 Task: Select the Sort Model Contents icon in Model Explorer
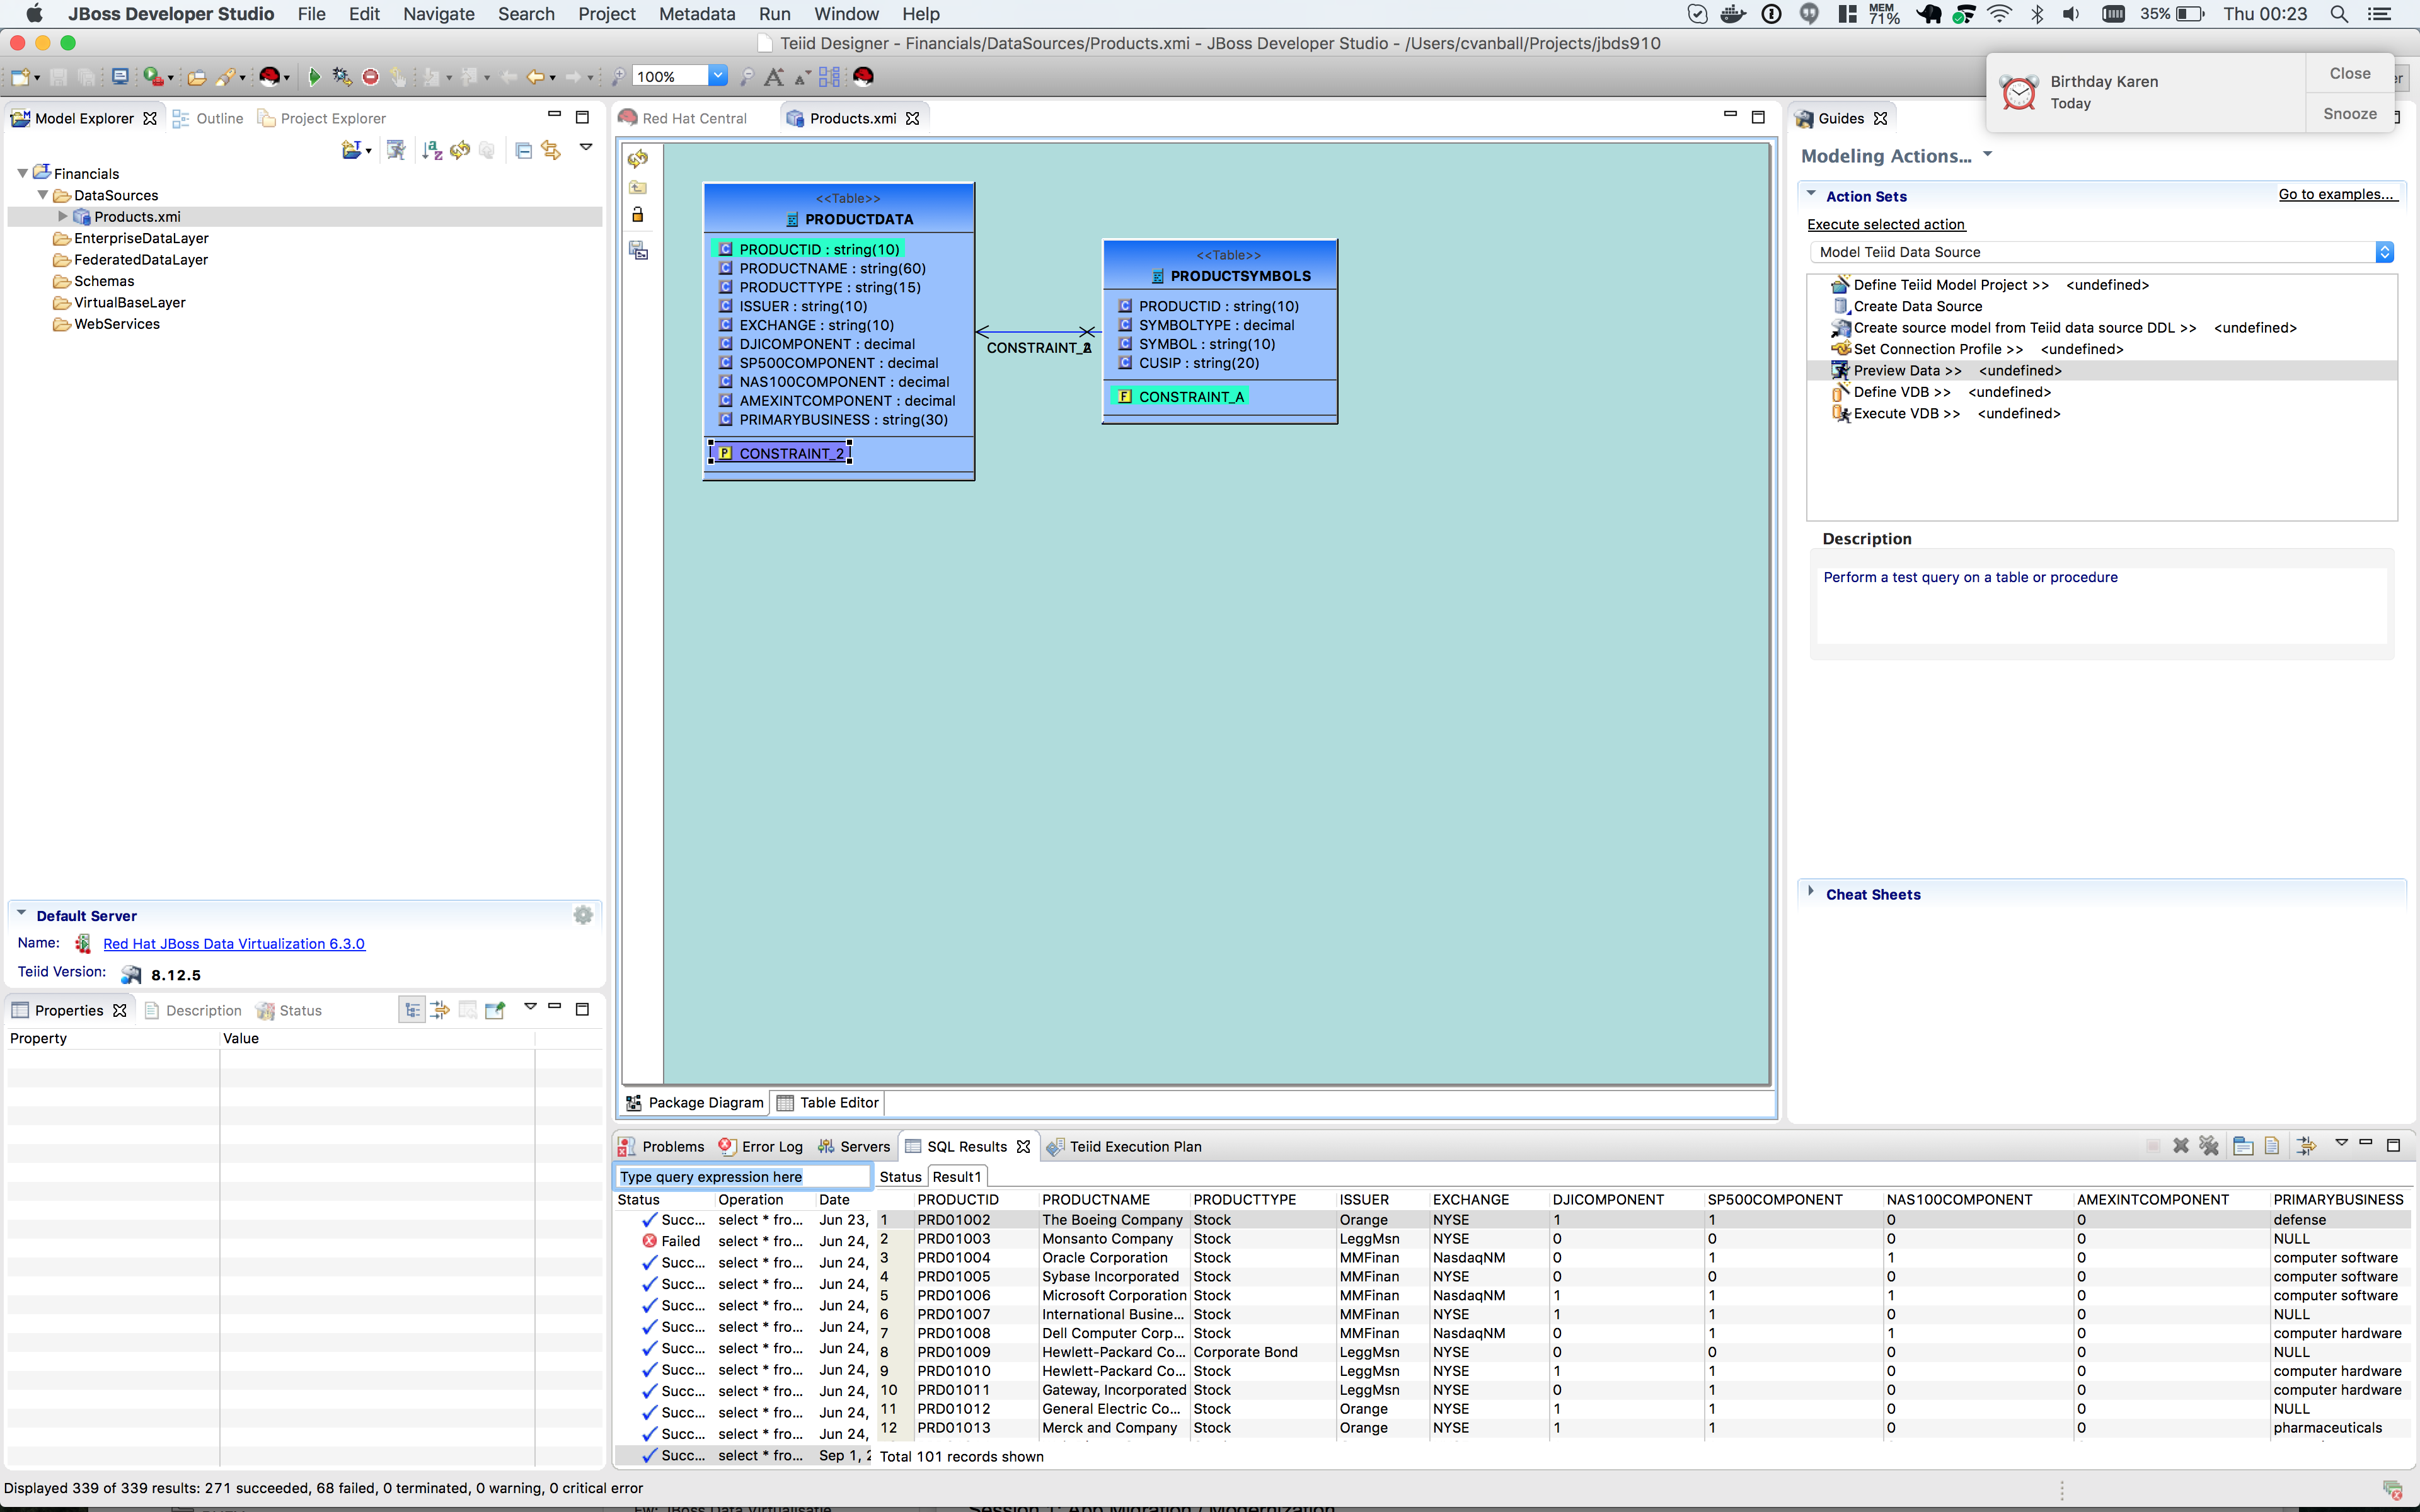[432, 150]
